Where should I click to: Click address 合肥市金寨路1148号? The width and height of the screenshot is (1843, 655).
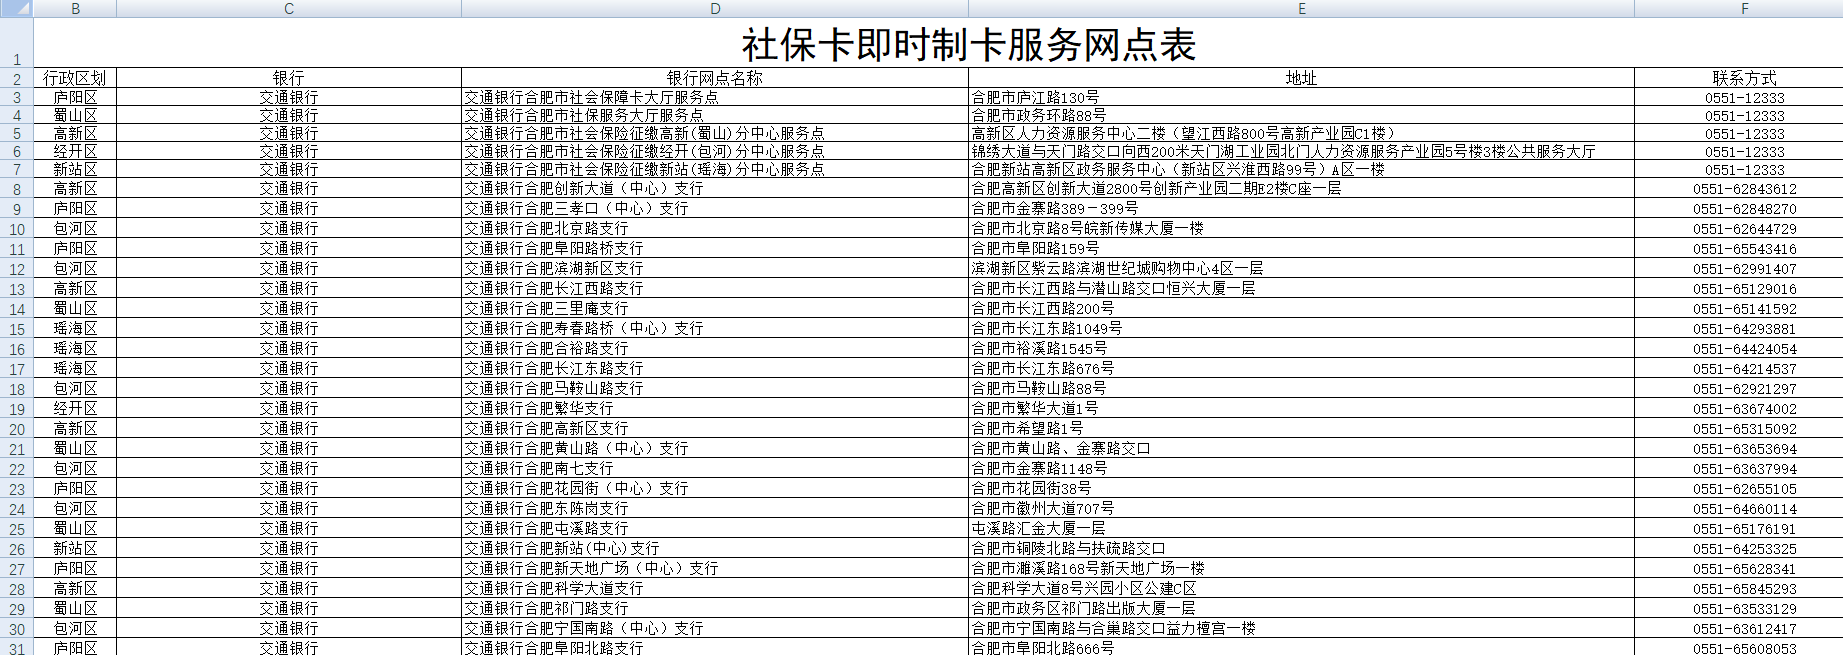(x=1302, y=468)
